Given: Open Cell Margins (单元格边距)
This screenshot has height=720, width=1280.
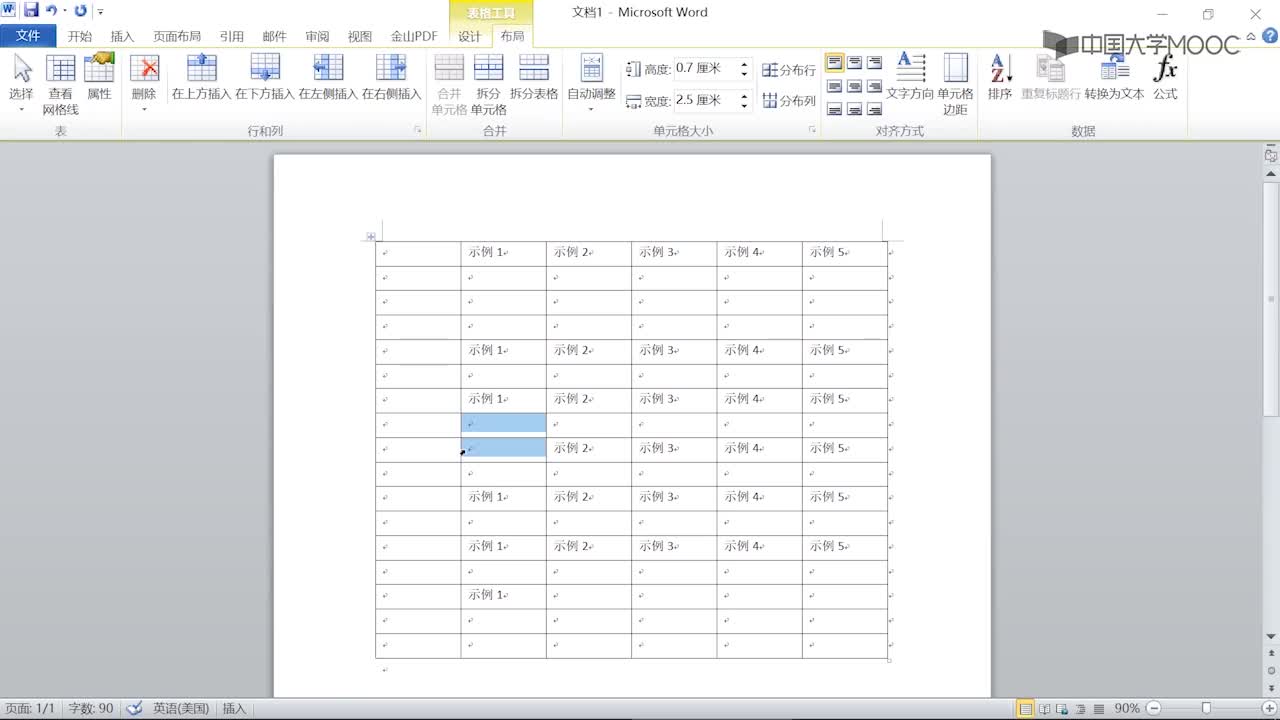Looking at the screenshot, I should (x=955, y=84).
